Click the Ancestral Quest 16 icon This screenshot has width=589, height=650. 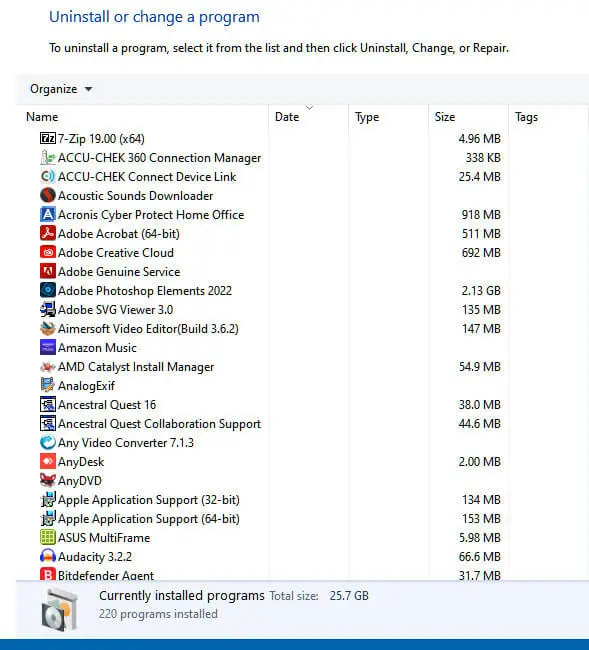click(48, 404)
